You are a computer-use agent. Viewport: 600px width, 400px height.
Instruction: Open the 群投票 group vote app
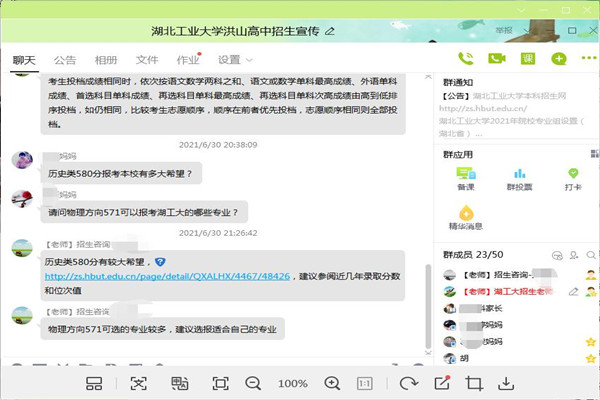519,179
